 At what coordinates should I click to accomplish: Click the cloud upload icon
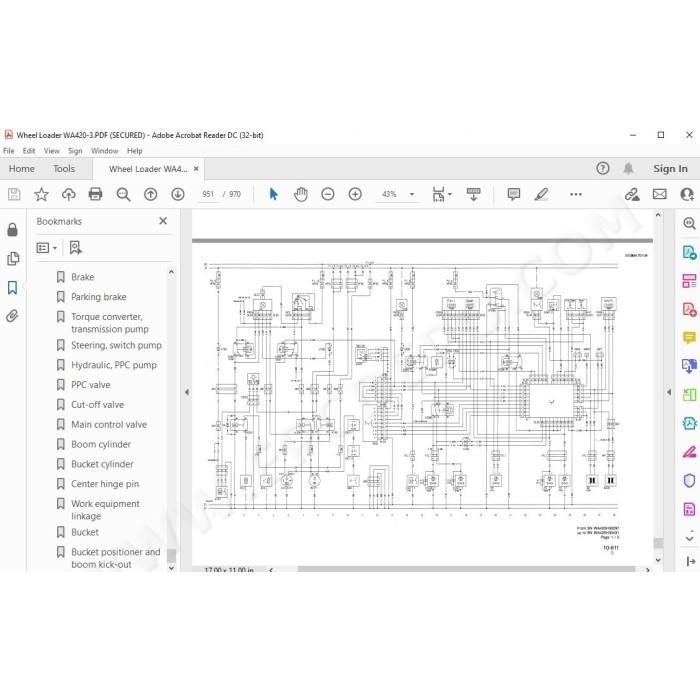[68, 194]
